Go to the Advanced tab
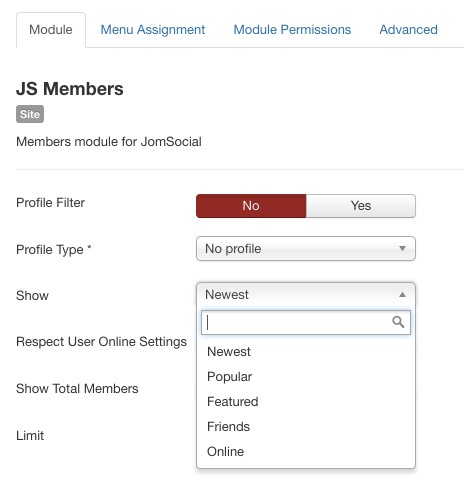Screen dimensions: 464x502 point(408,30)
